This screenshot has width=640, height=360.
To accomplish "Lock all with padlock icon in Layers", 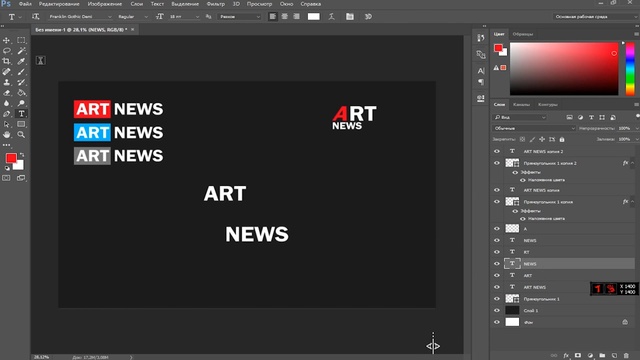I will [562, 140].
